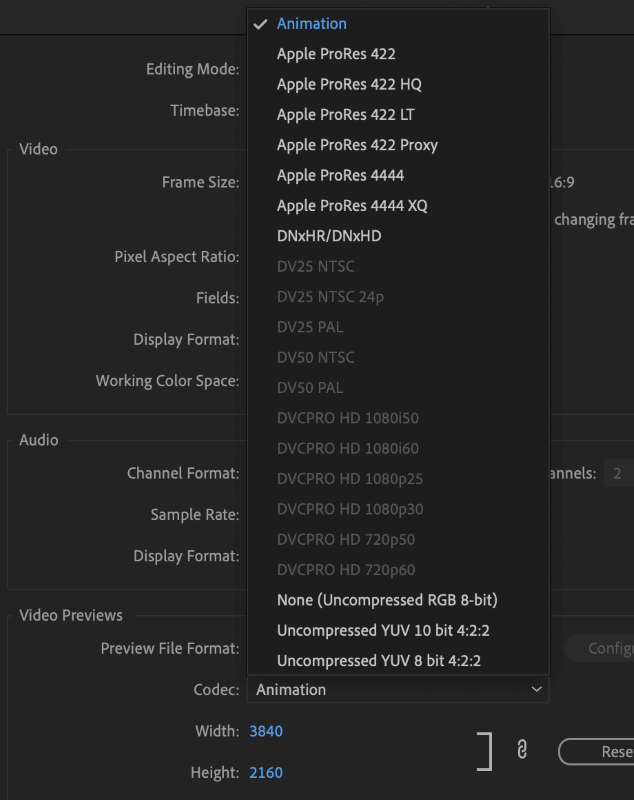Click the Pixel Aspect Ratio label

(x=176, y=257)
